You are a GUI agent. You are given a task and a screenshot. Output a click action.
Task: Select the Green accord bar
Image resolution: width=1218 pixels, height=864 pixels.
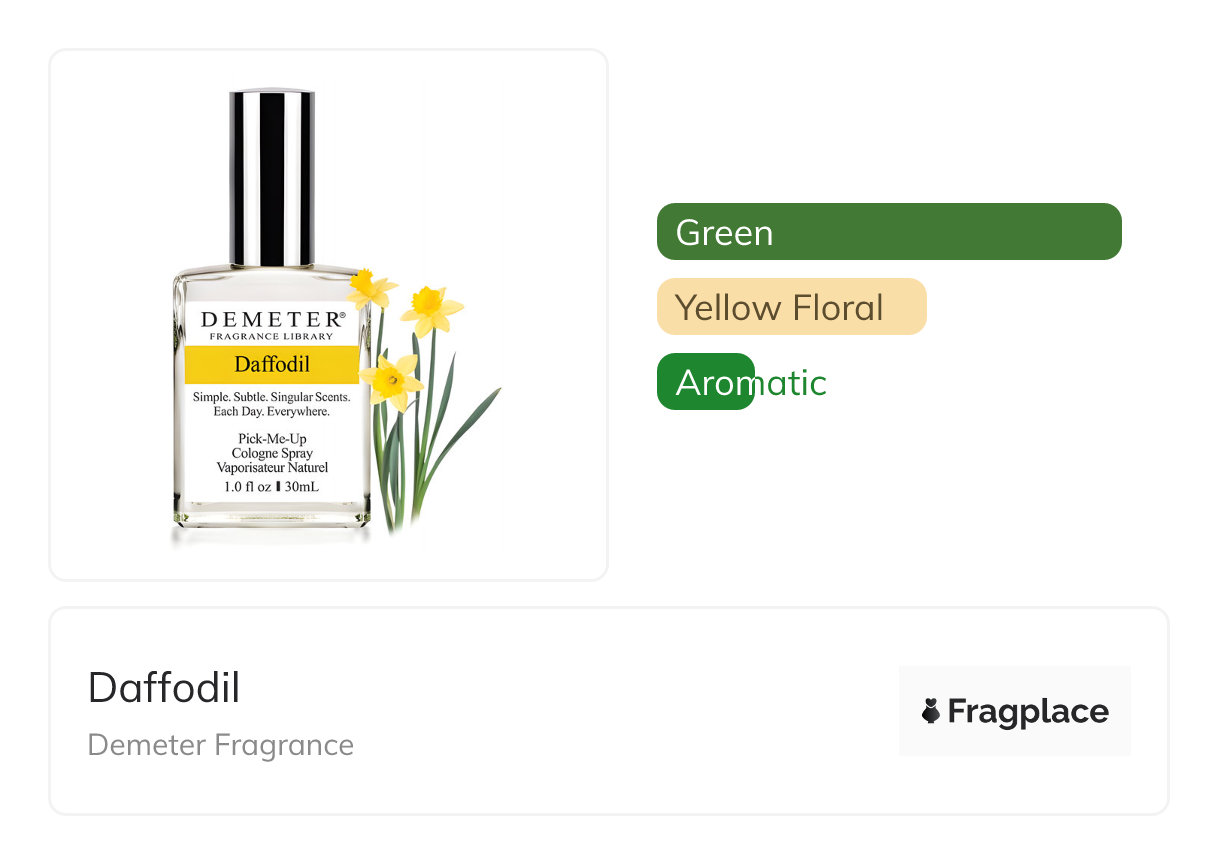tap(889, 231)
